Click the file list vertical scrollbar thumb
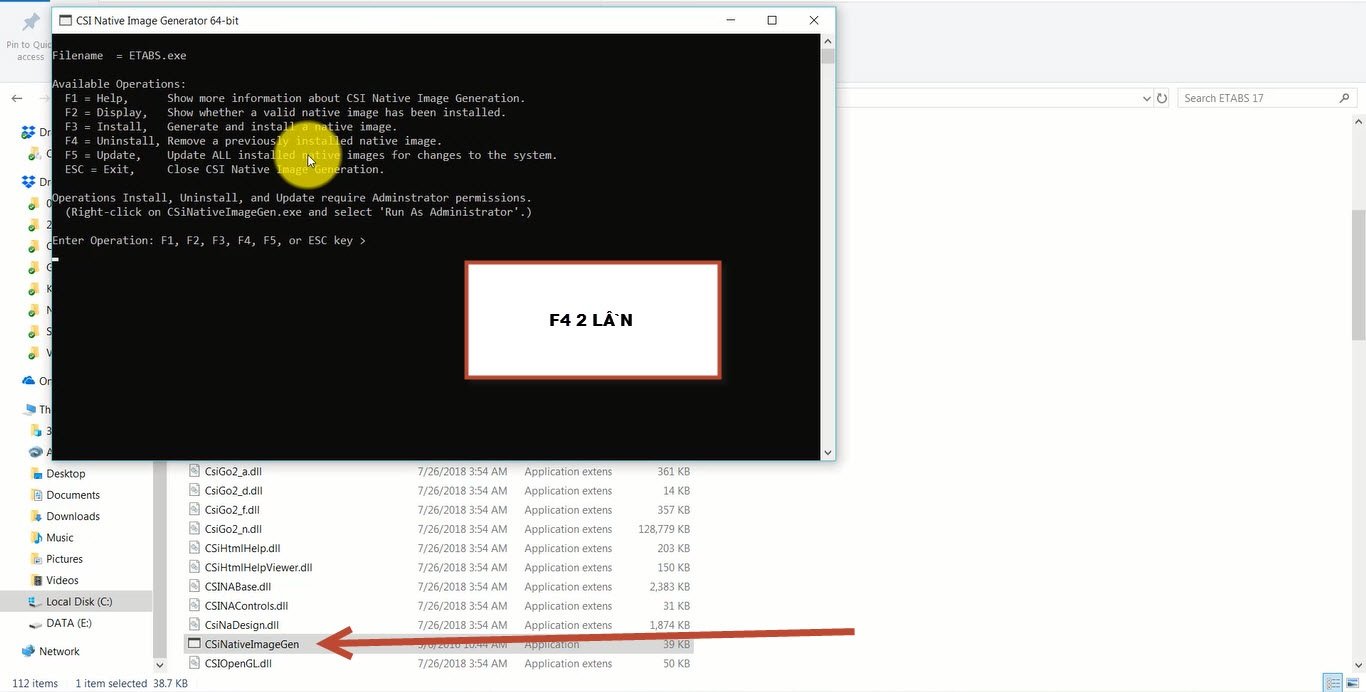The width and height of the screenshot is (1366, 692). coord(1357,273)
